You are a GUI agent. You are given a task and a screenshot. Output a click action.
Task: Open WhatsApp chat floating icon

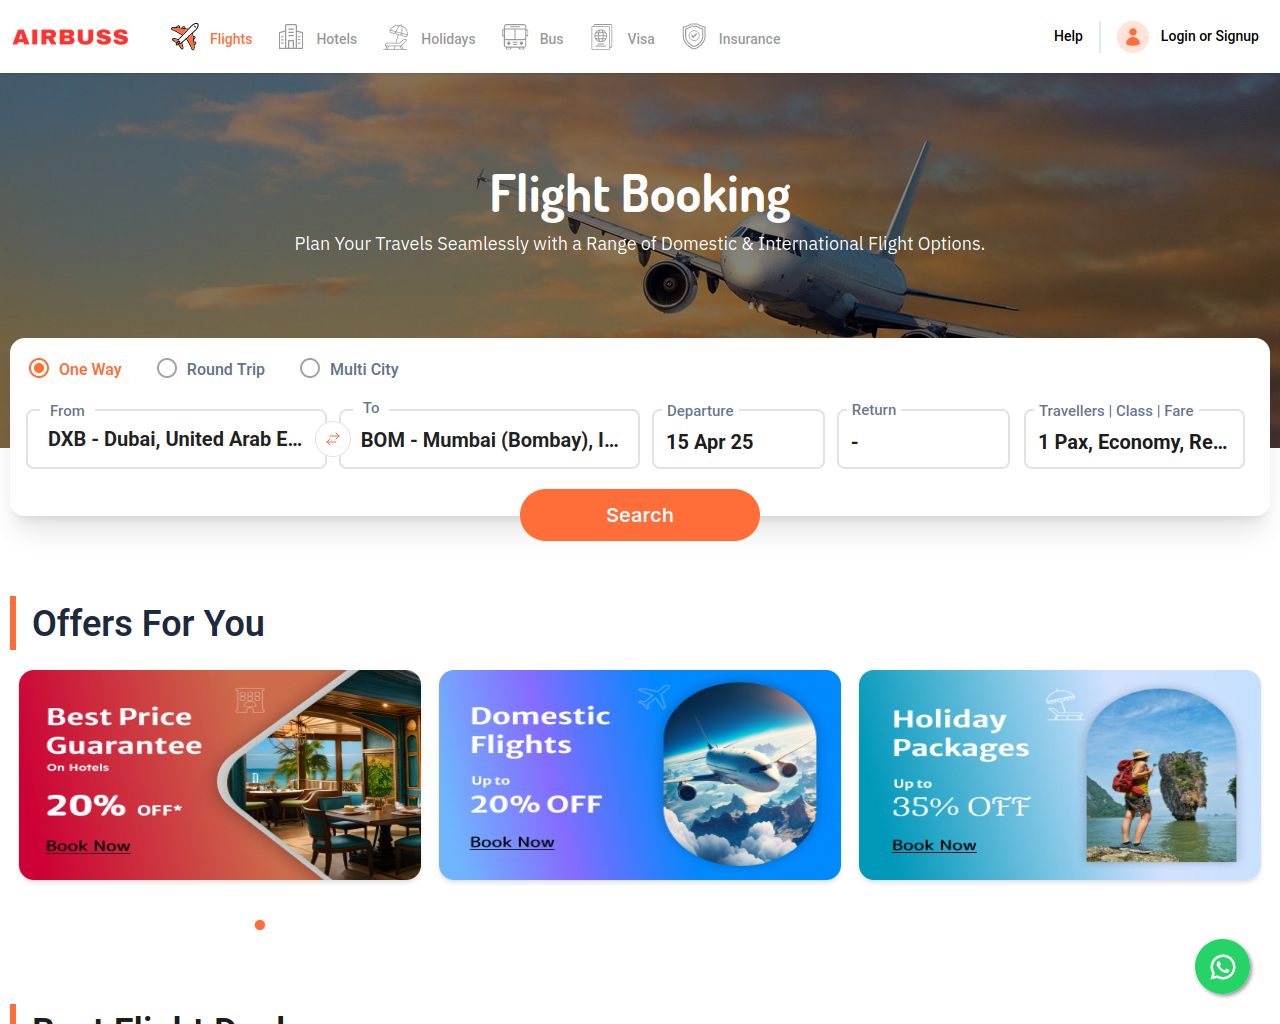[1222, 967]
